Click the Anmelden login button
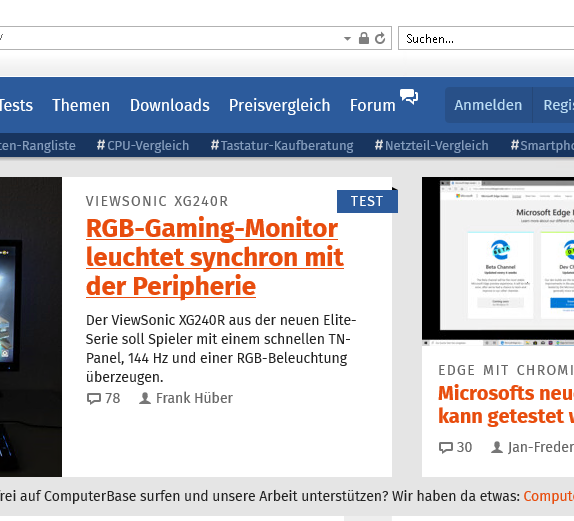Viewport: 574px width, 521px height. pyautogui.click(x=488, y=105)
